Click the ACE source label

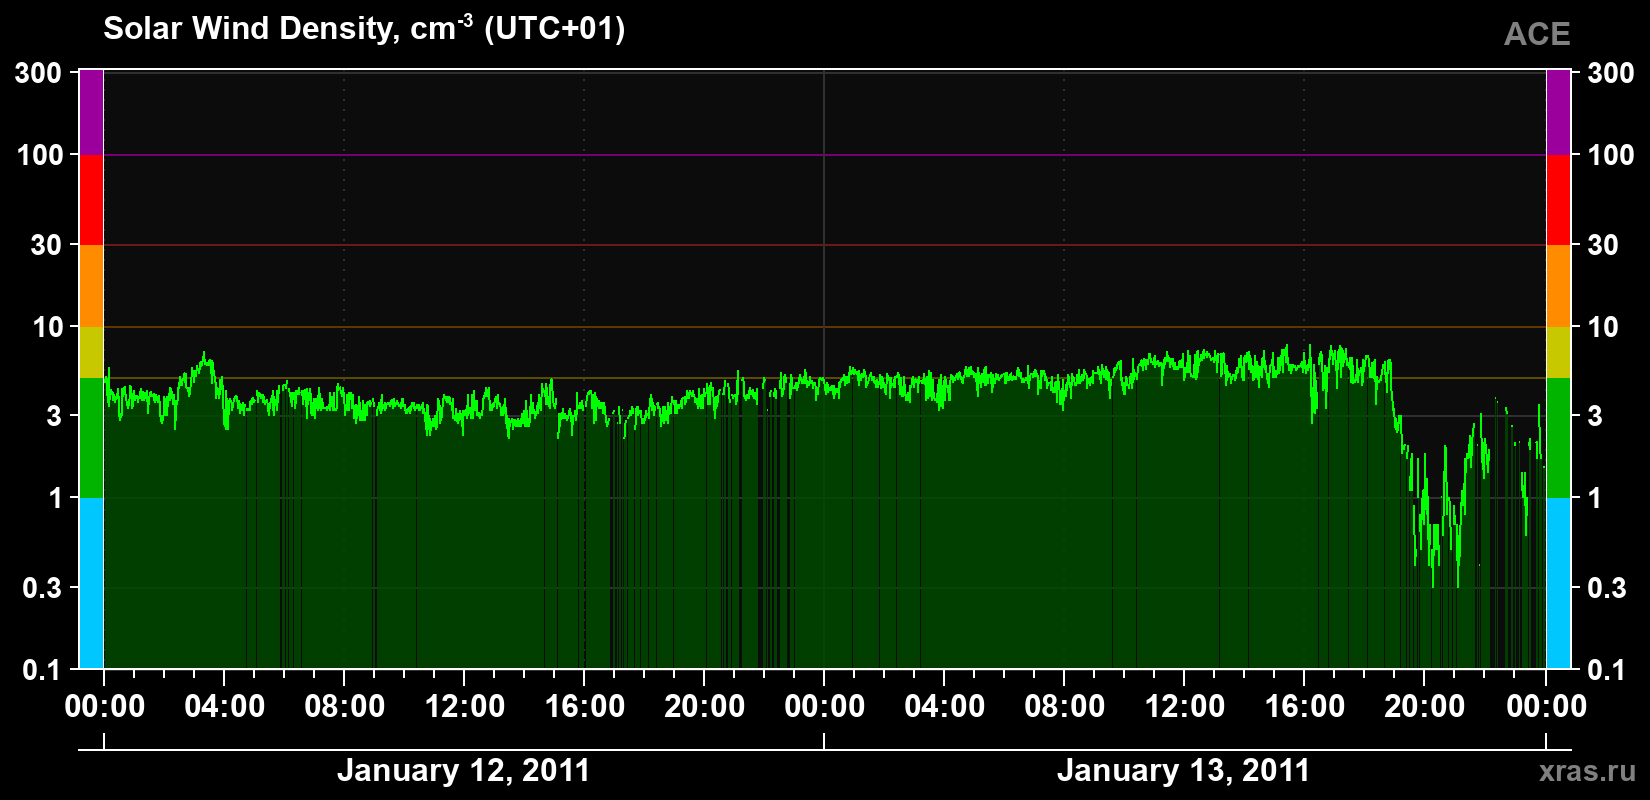1537,34
